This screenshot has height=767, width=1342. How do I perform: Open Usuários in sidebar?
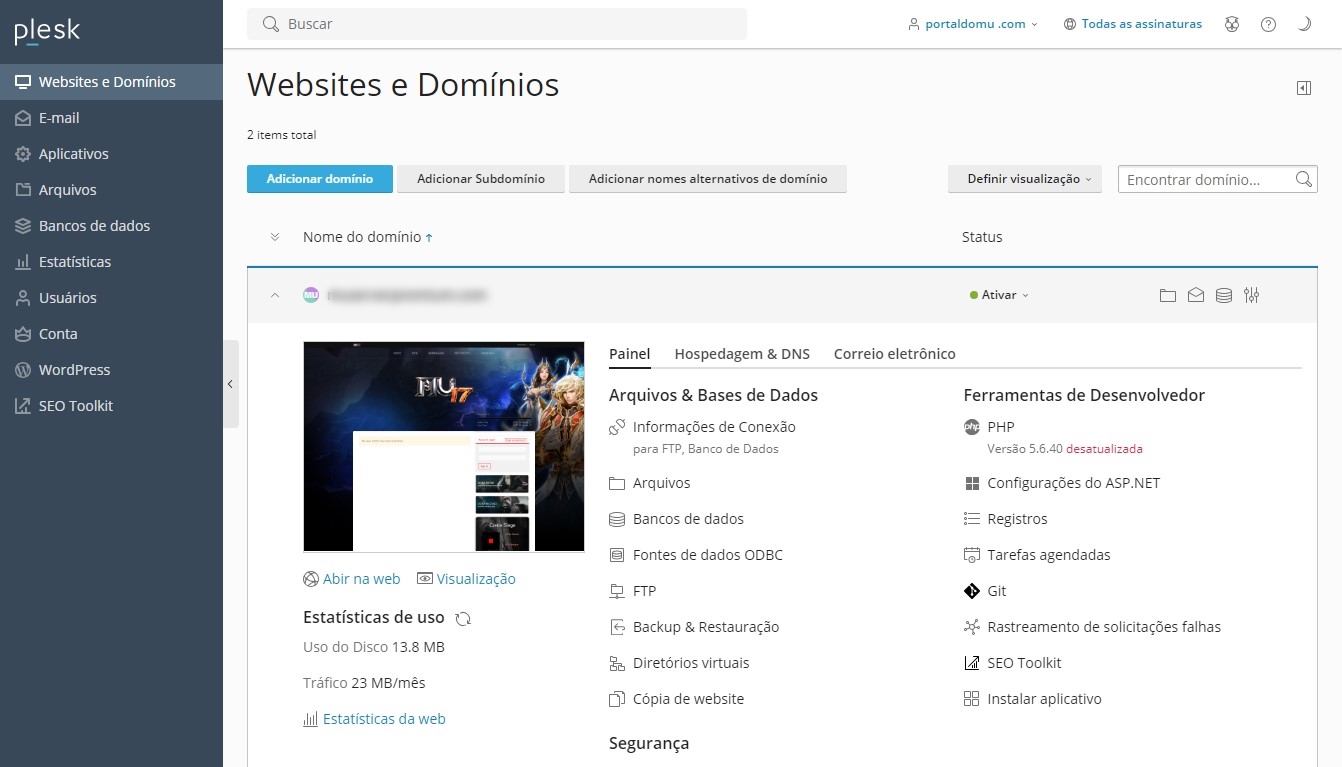pos(111,298)
